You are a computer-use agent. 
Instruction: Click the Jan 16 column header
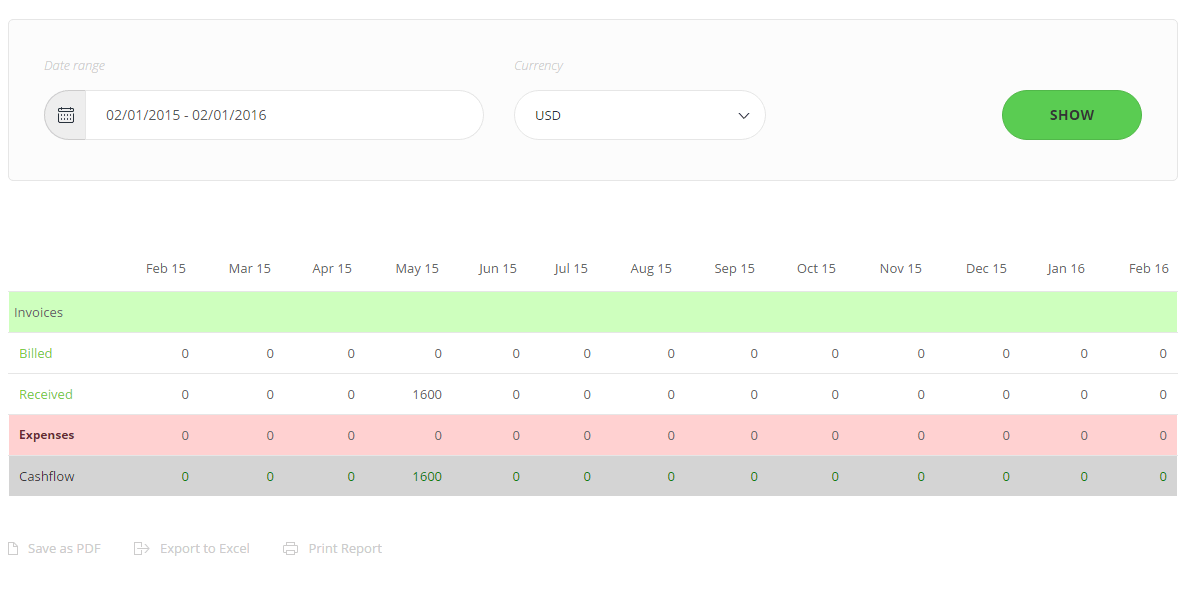click(x=1066, y=268)
